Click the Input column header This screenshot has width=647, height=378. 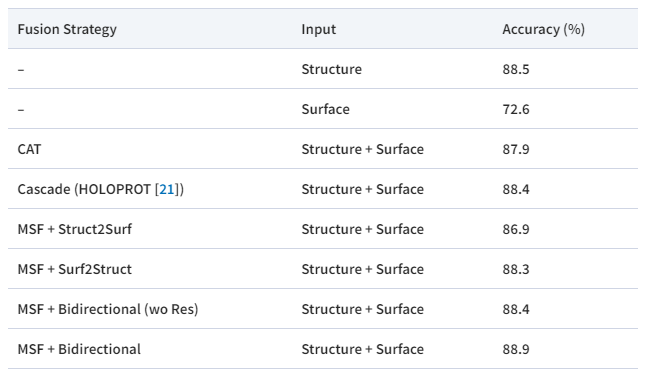pos(319,29)
